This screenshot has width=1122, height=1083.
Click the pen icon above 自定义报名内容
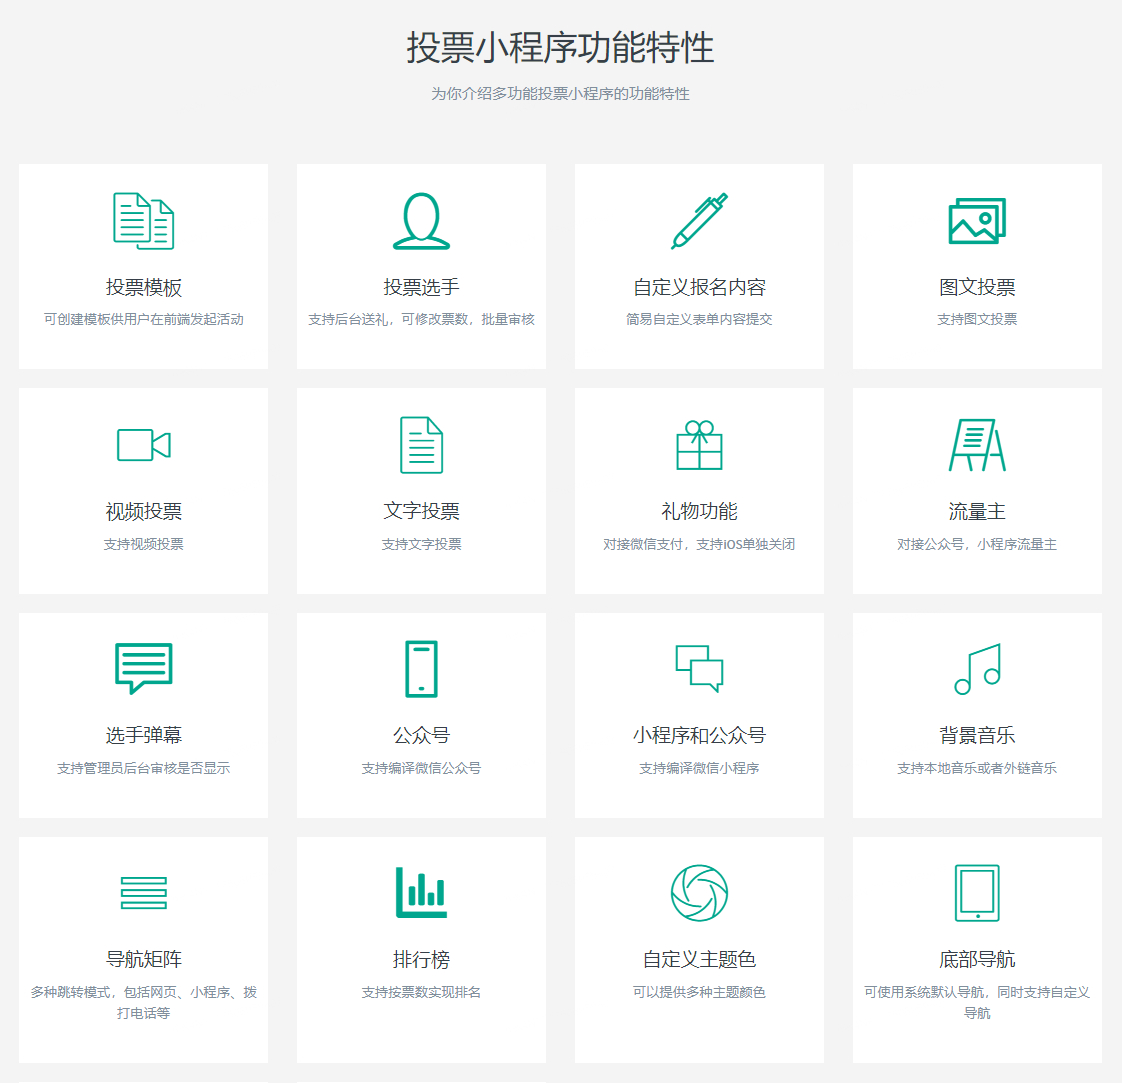[699, 221]
